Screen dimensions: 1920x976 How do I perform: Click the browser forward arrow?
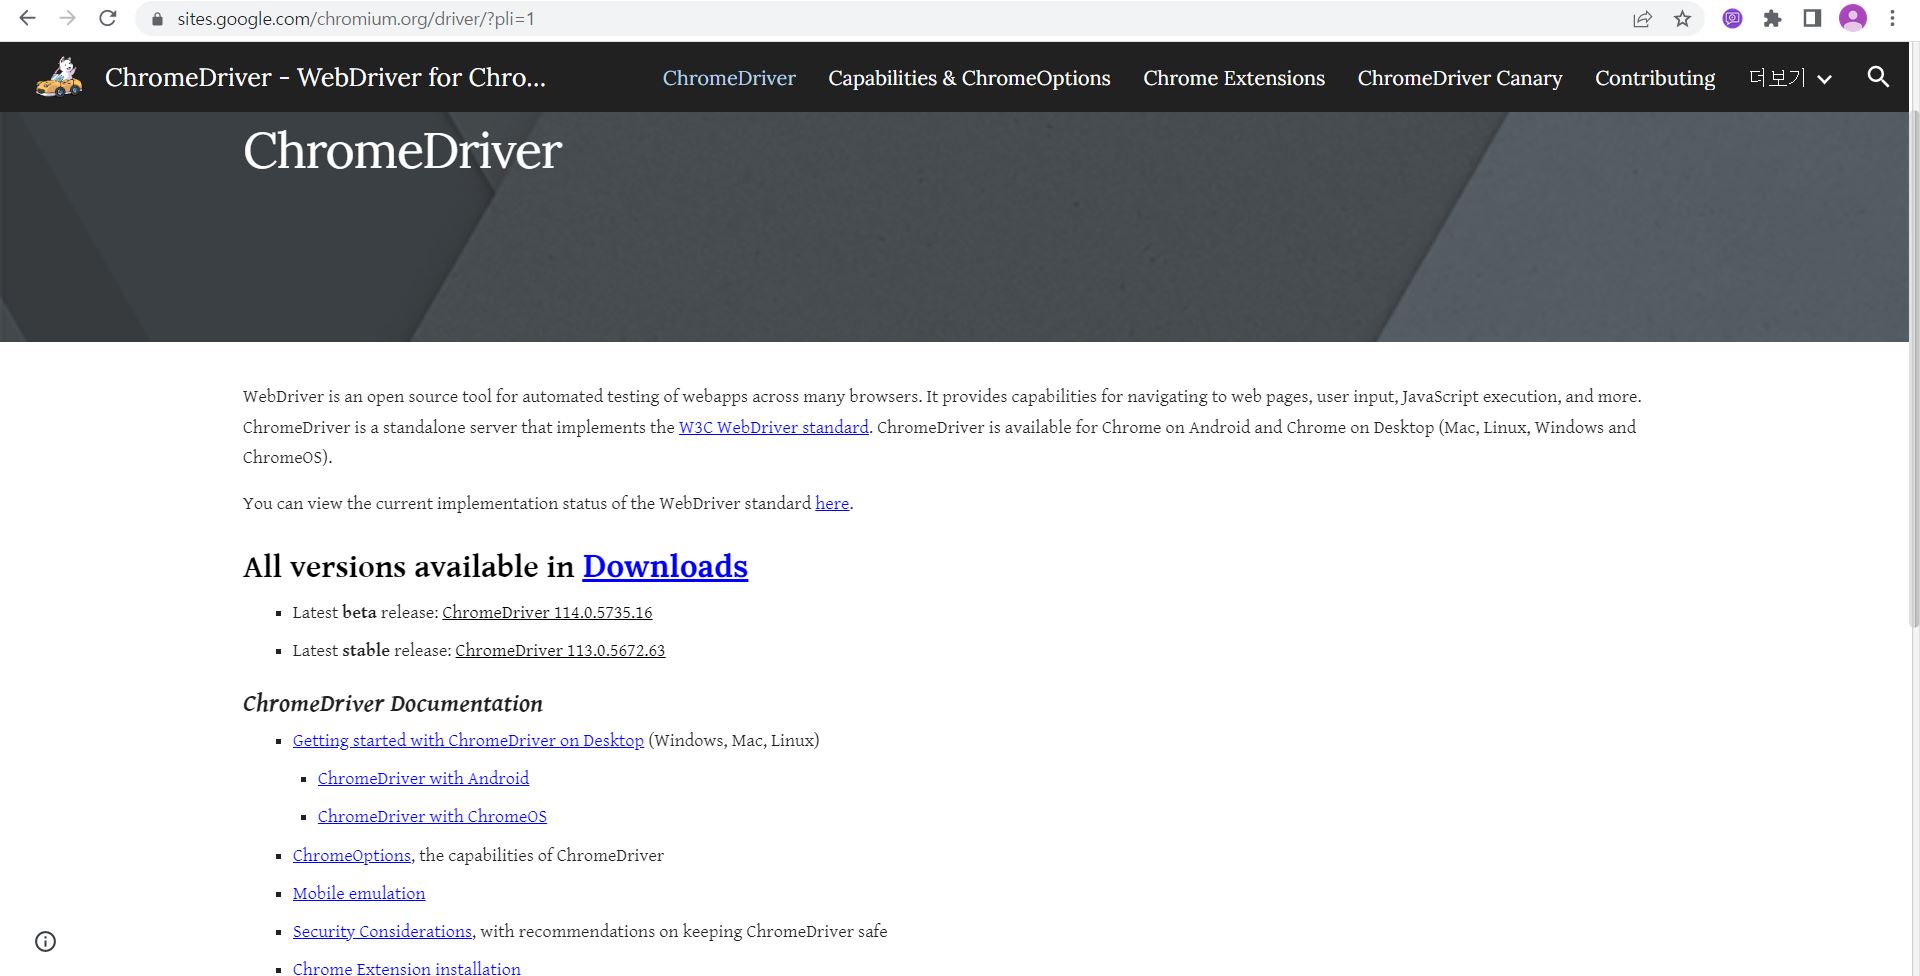click(67, 18)
